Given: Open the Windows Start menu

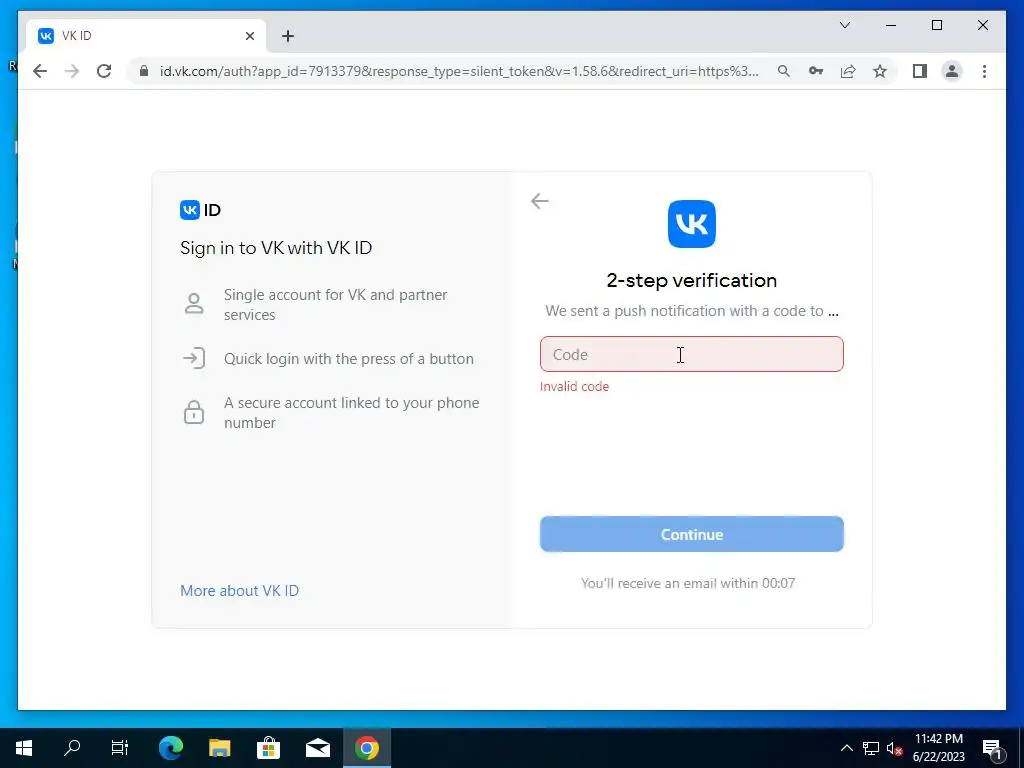Looking at the screenshot, I should pyautogui.click(x=24, y=748).
